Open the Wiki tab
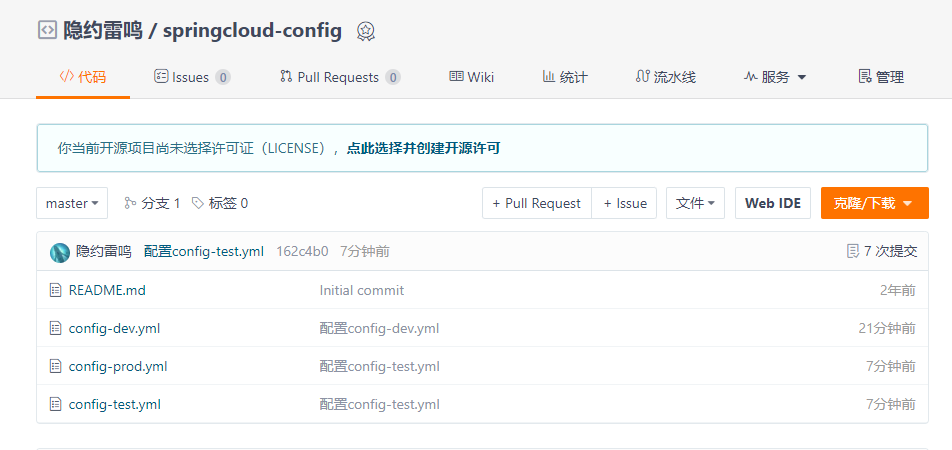Viewport: 952px width, 450px height. (472, 77)
